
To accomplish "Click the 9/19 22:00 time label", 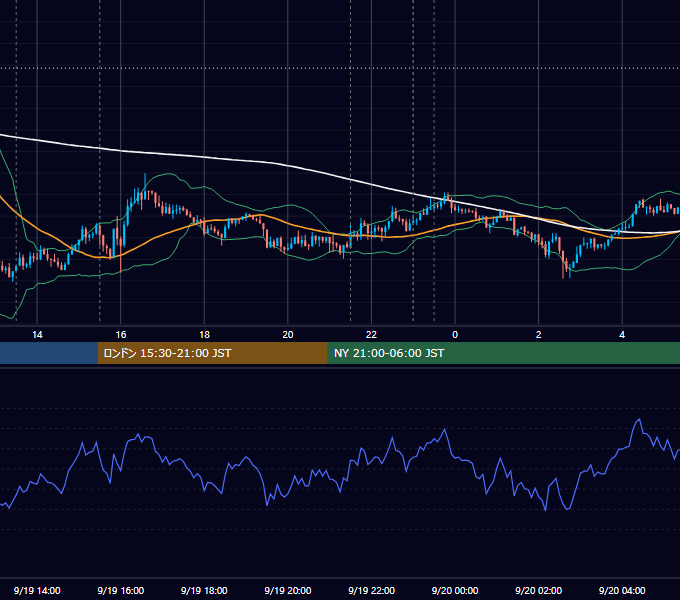I will pyautogui.click(x=371, y=590).
